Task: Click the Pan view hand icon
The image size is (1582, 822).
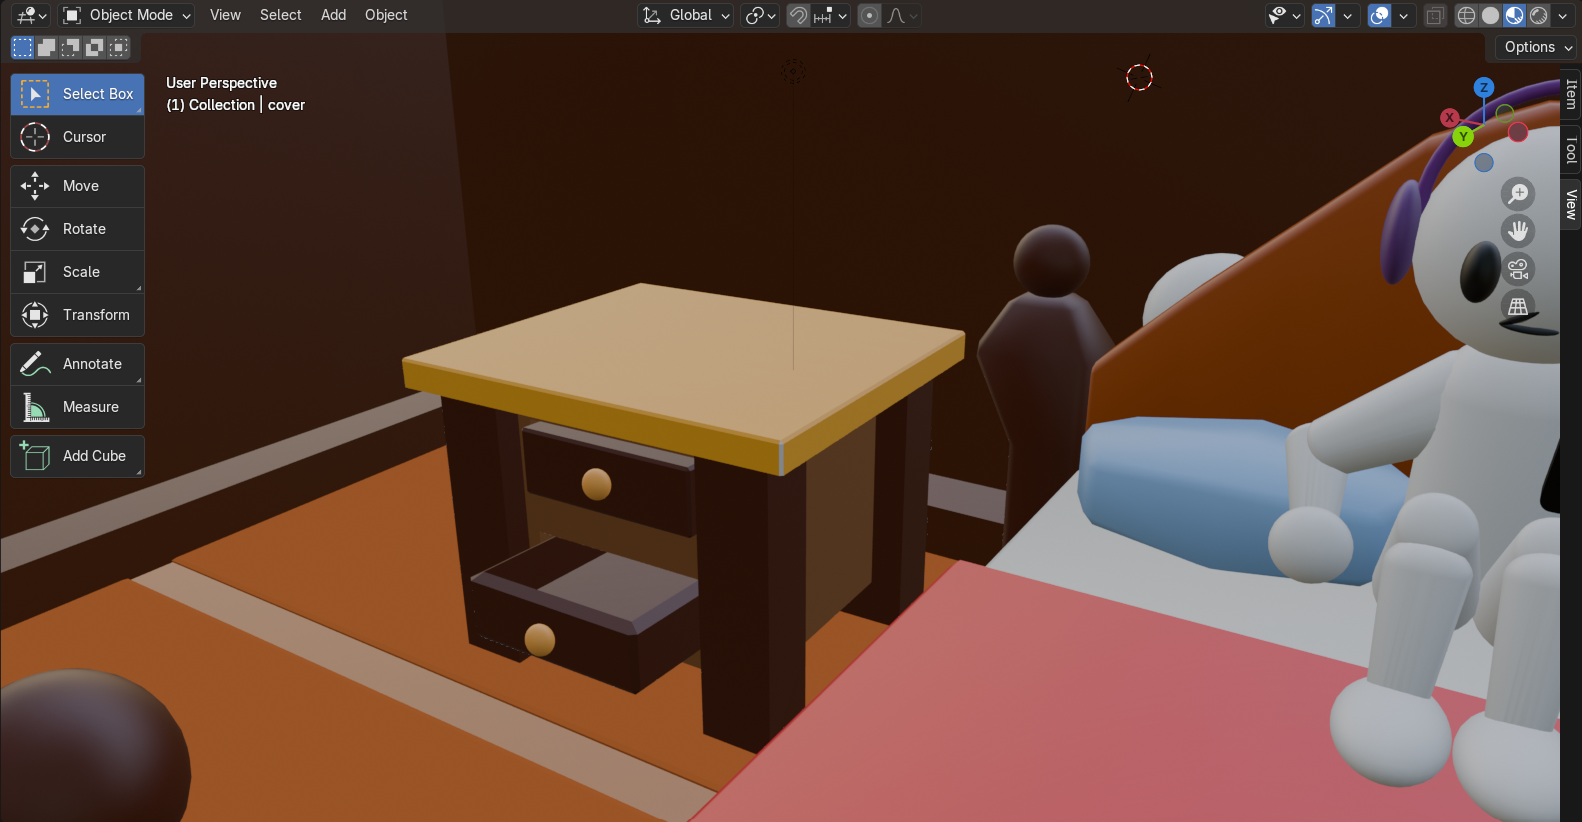Action: point(1518,231)
